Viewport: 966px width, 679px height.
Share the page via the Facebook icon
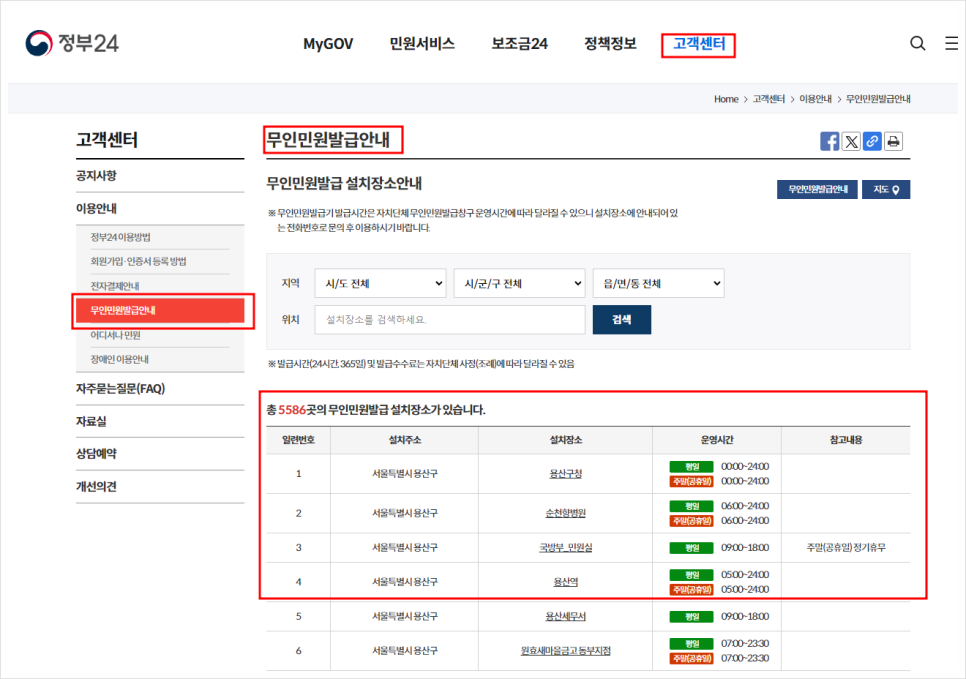[830, 141]
